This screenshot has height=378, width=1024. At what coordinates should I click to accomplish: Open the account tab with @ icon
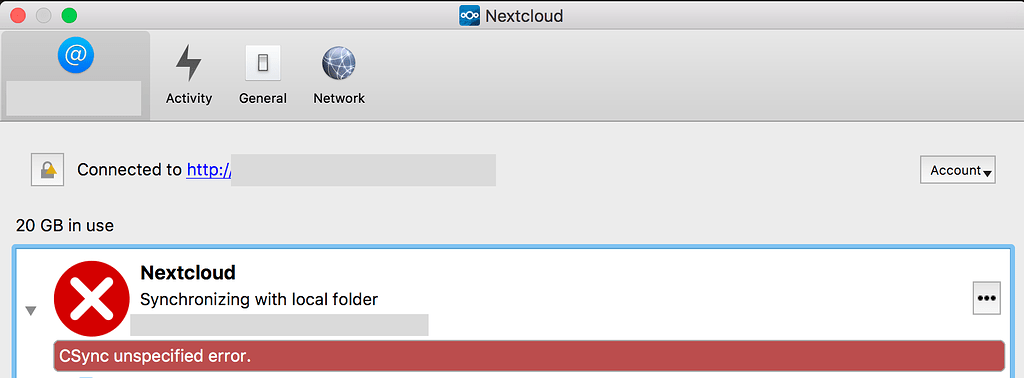coord(75,75)
